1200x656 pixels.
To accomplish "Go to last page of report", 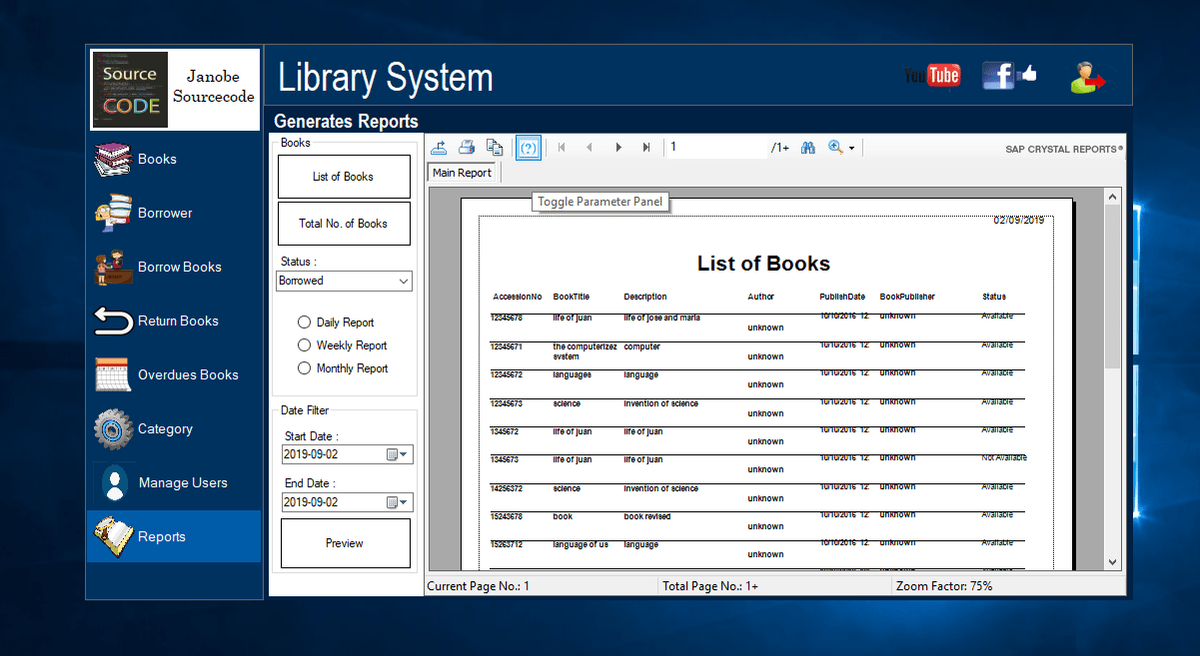I will click(646, 147).
